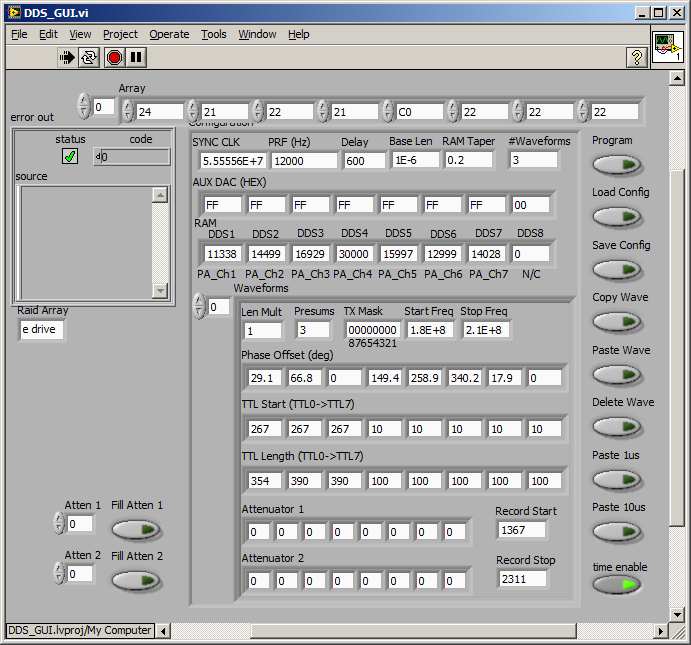Screen dimensions: 691x645
Task: Toggle the time enable switch
Action: (x=617, y=584)
